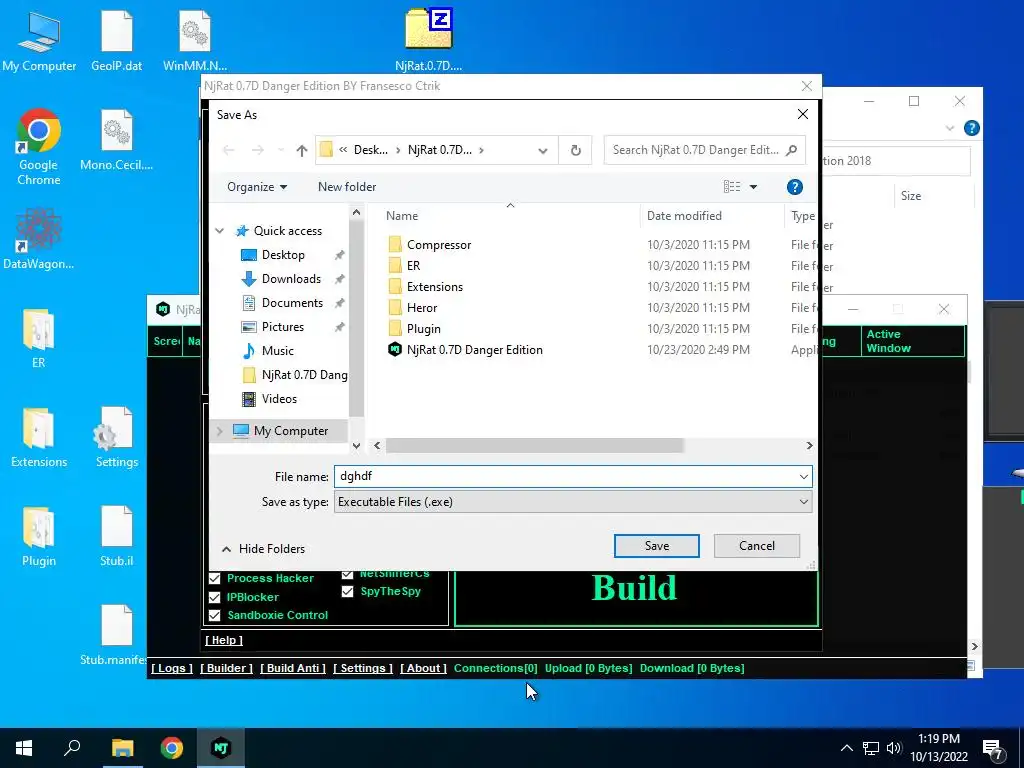Open the Save as type combo box
Screen dimensions: 1024x768
pyautogui.click(x=573, y=502)
